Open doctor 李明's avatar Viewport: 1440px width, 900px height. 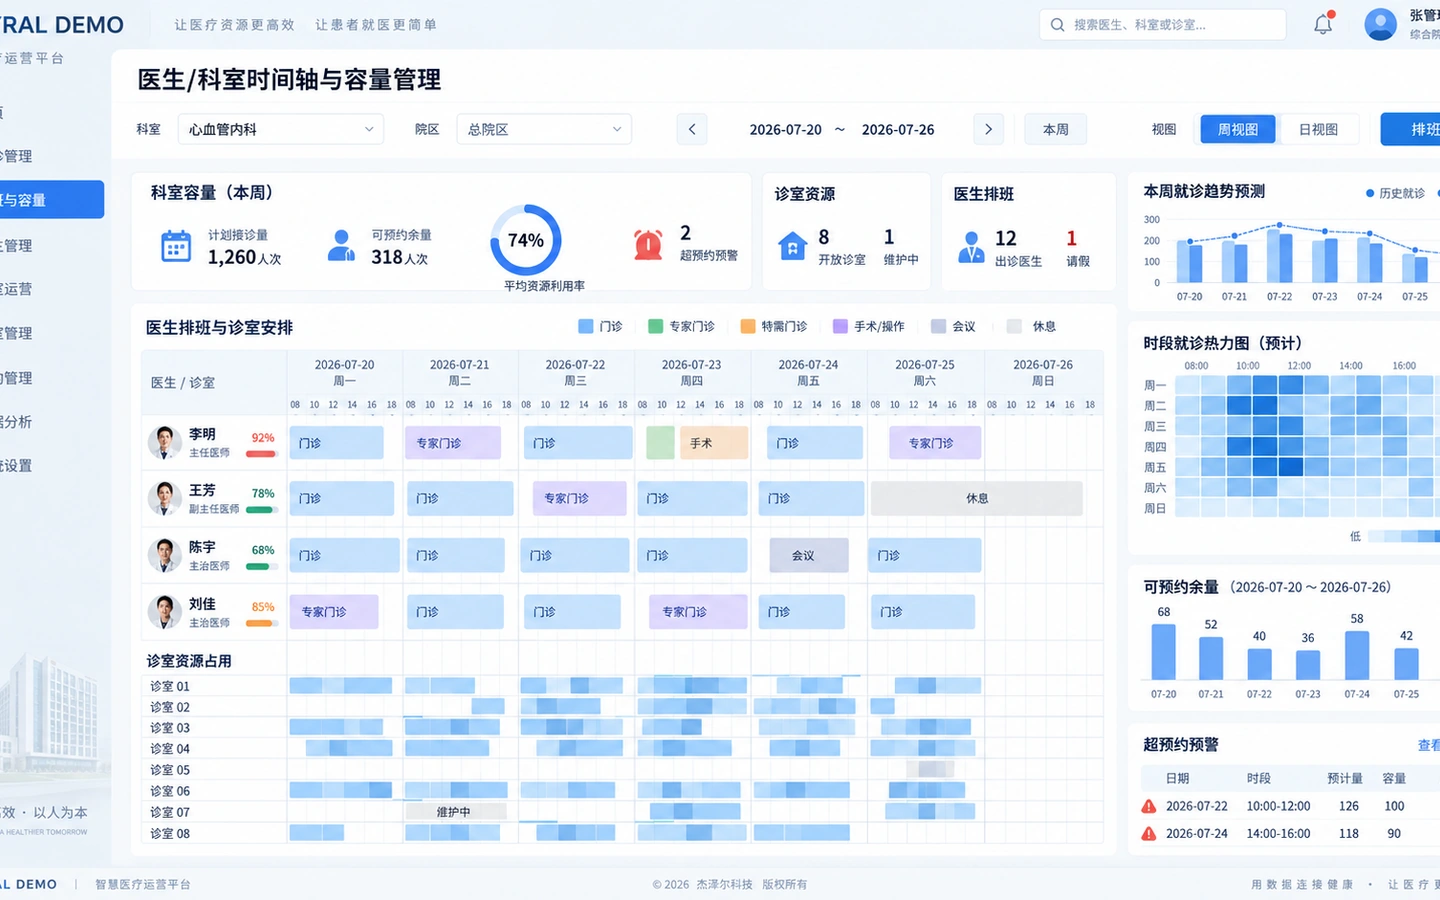164,442
